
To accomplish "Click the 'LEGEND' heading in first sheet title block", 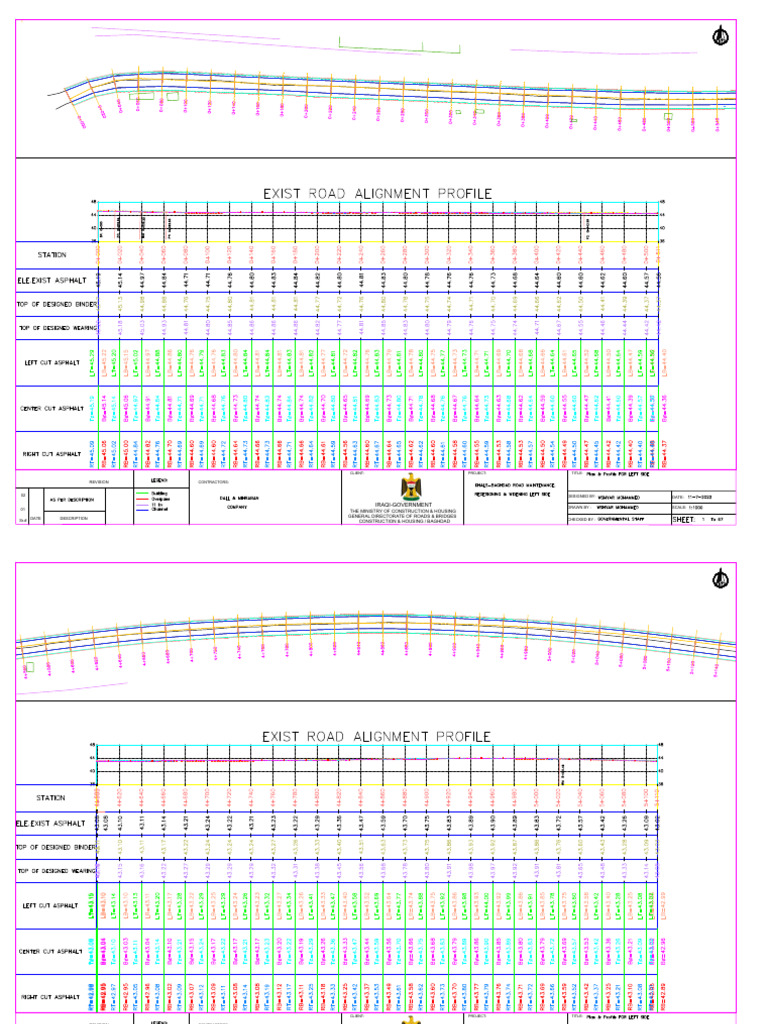I will (159, 480).
